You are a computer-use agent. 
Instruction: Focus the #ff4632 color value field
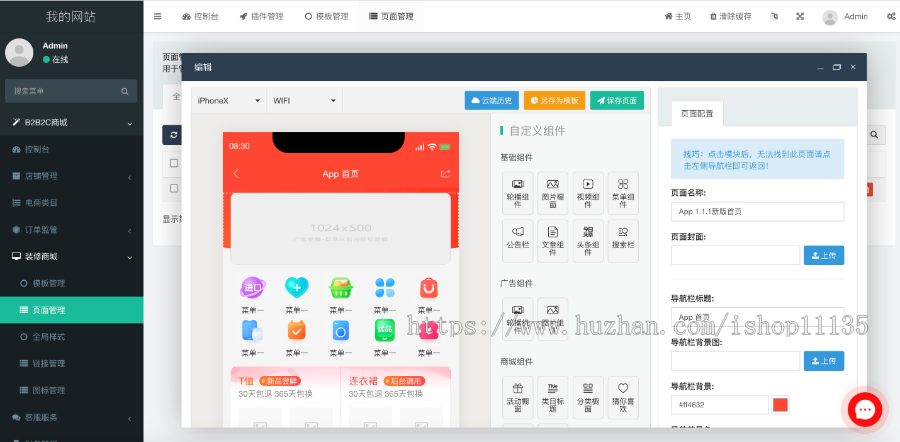click(x=720, y=405)
